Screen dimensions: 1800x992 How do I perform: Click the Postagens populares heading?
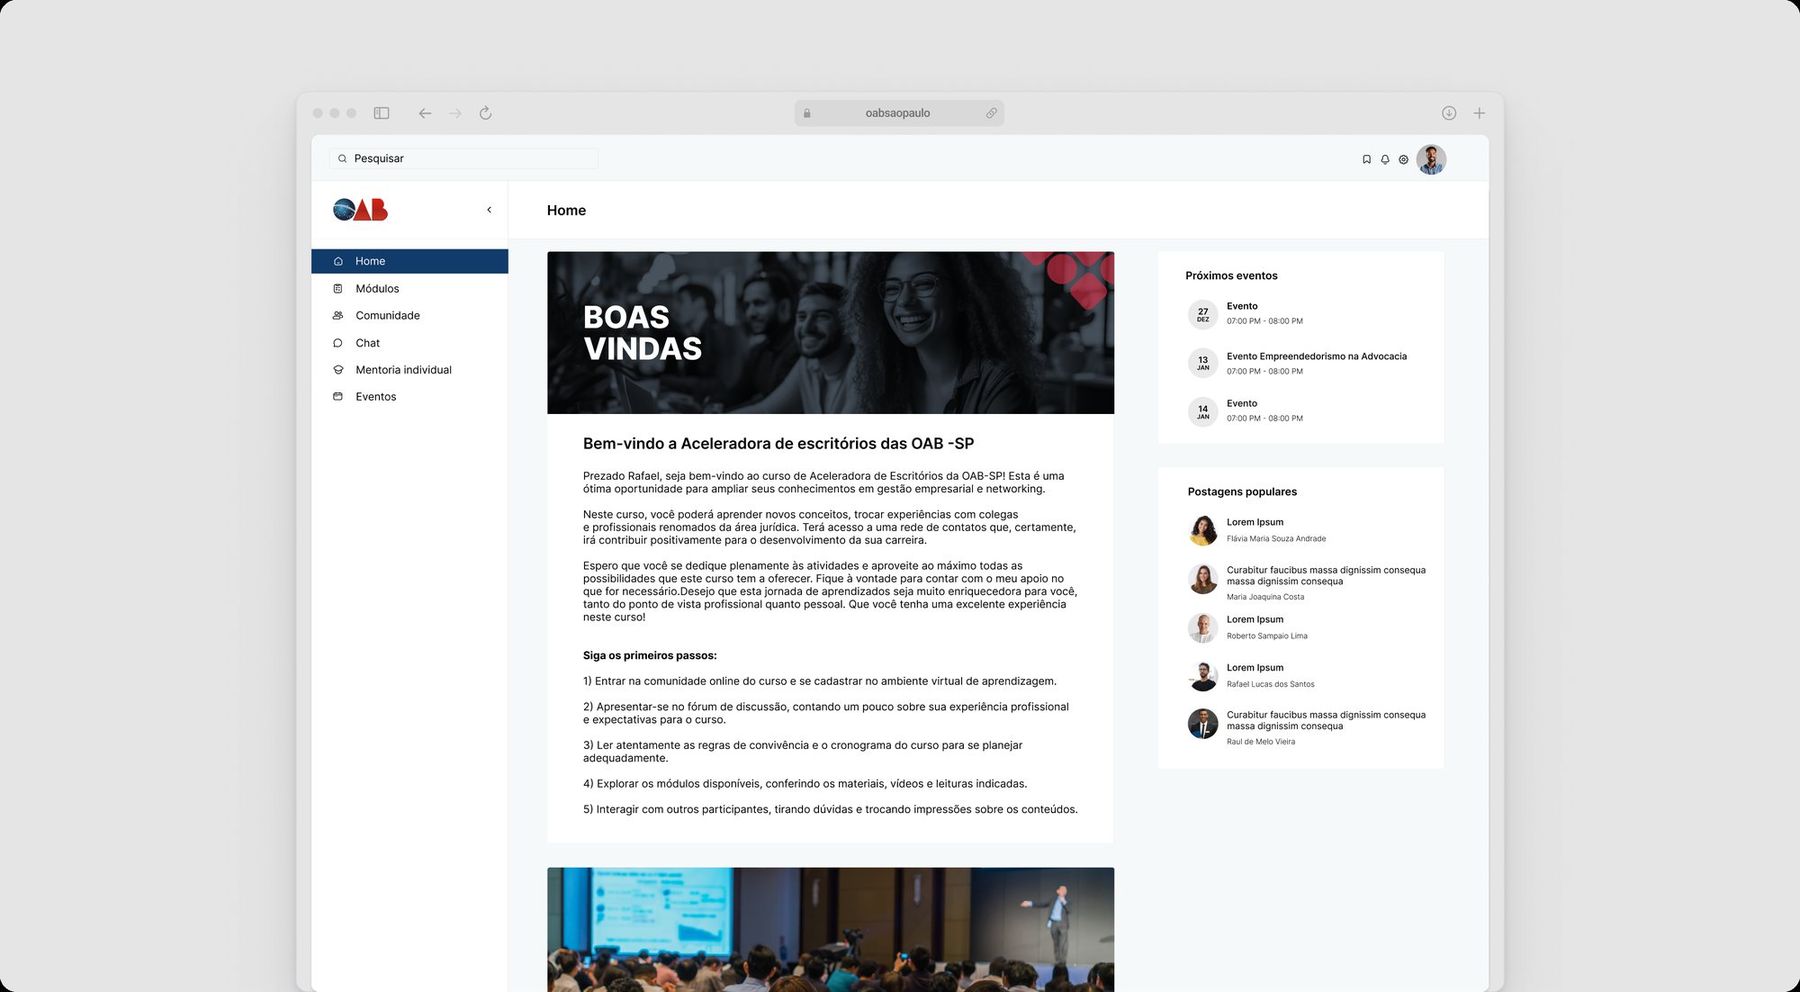[1242, 492]
